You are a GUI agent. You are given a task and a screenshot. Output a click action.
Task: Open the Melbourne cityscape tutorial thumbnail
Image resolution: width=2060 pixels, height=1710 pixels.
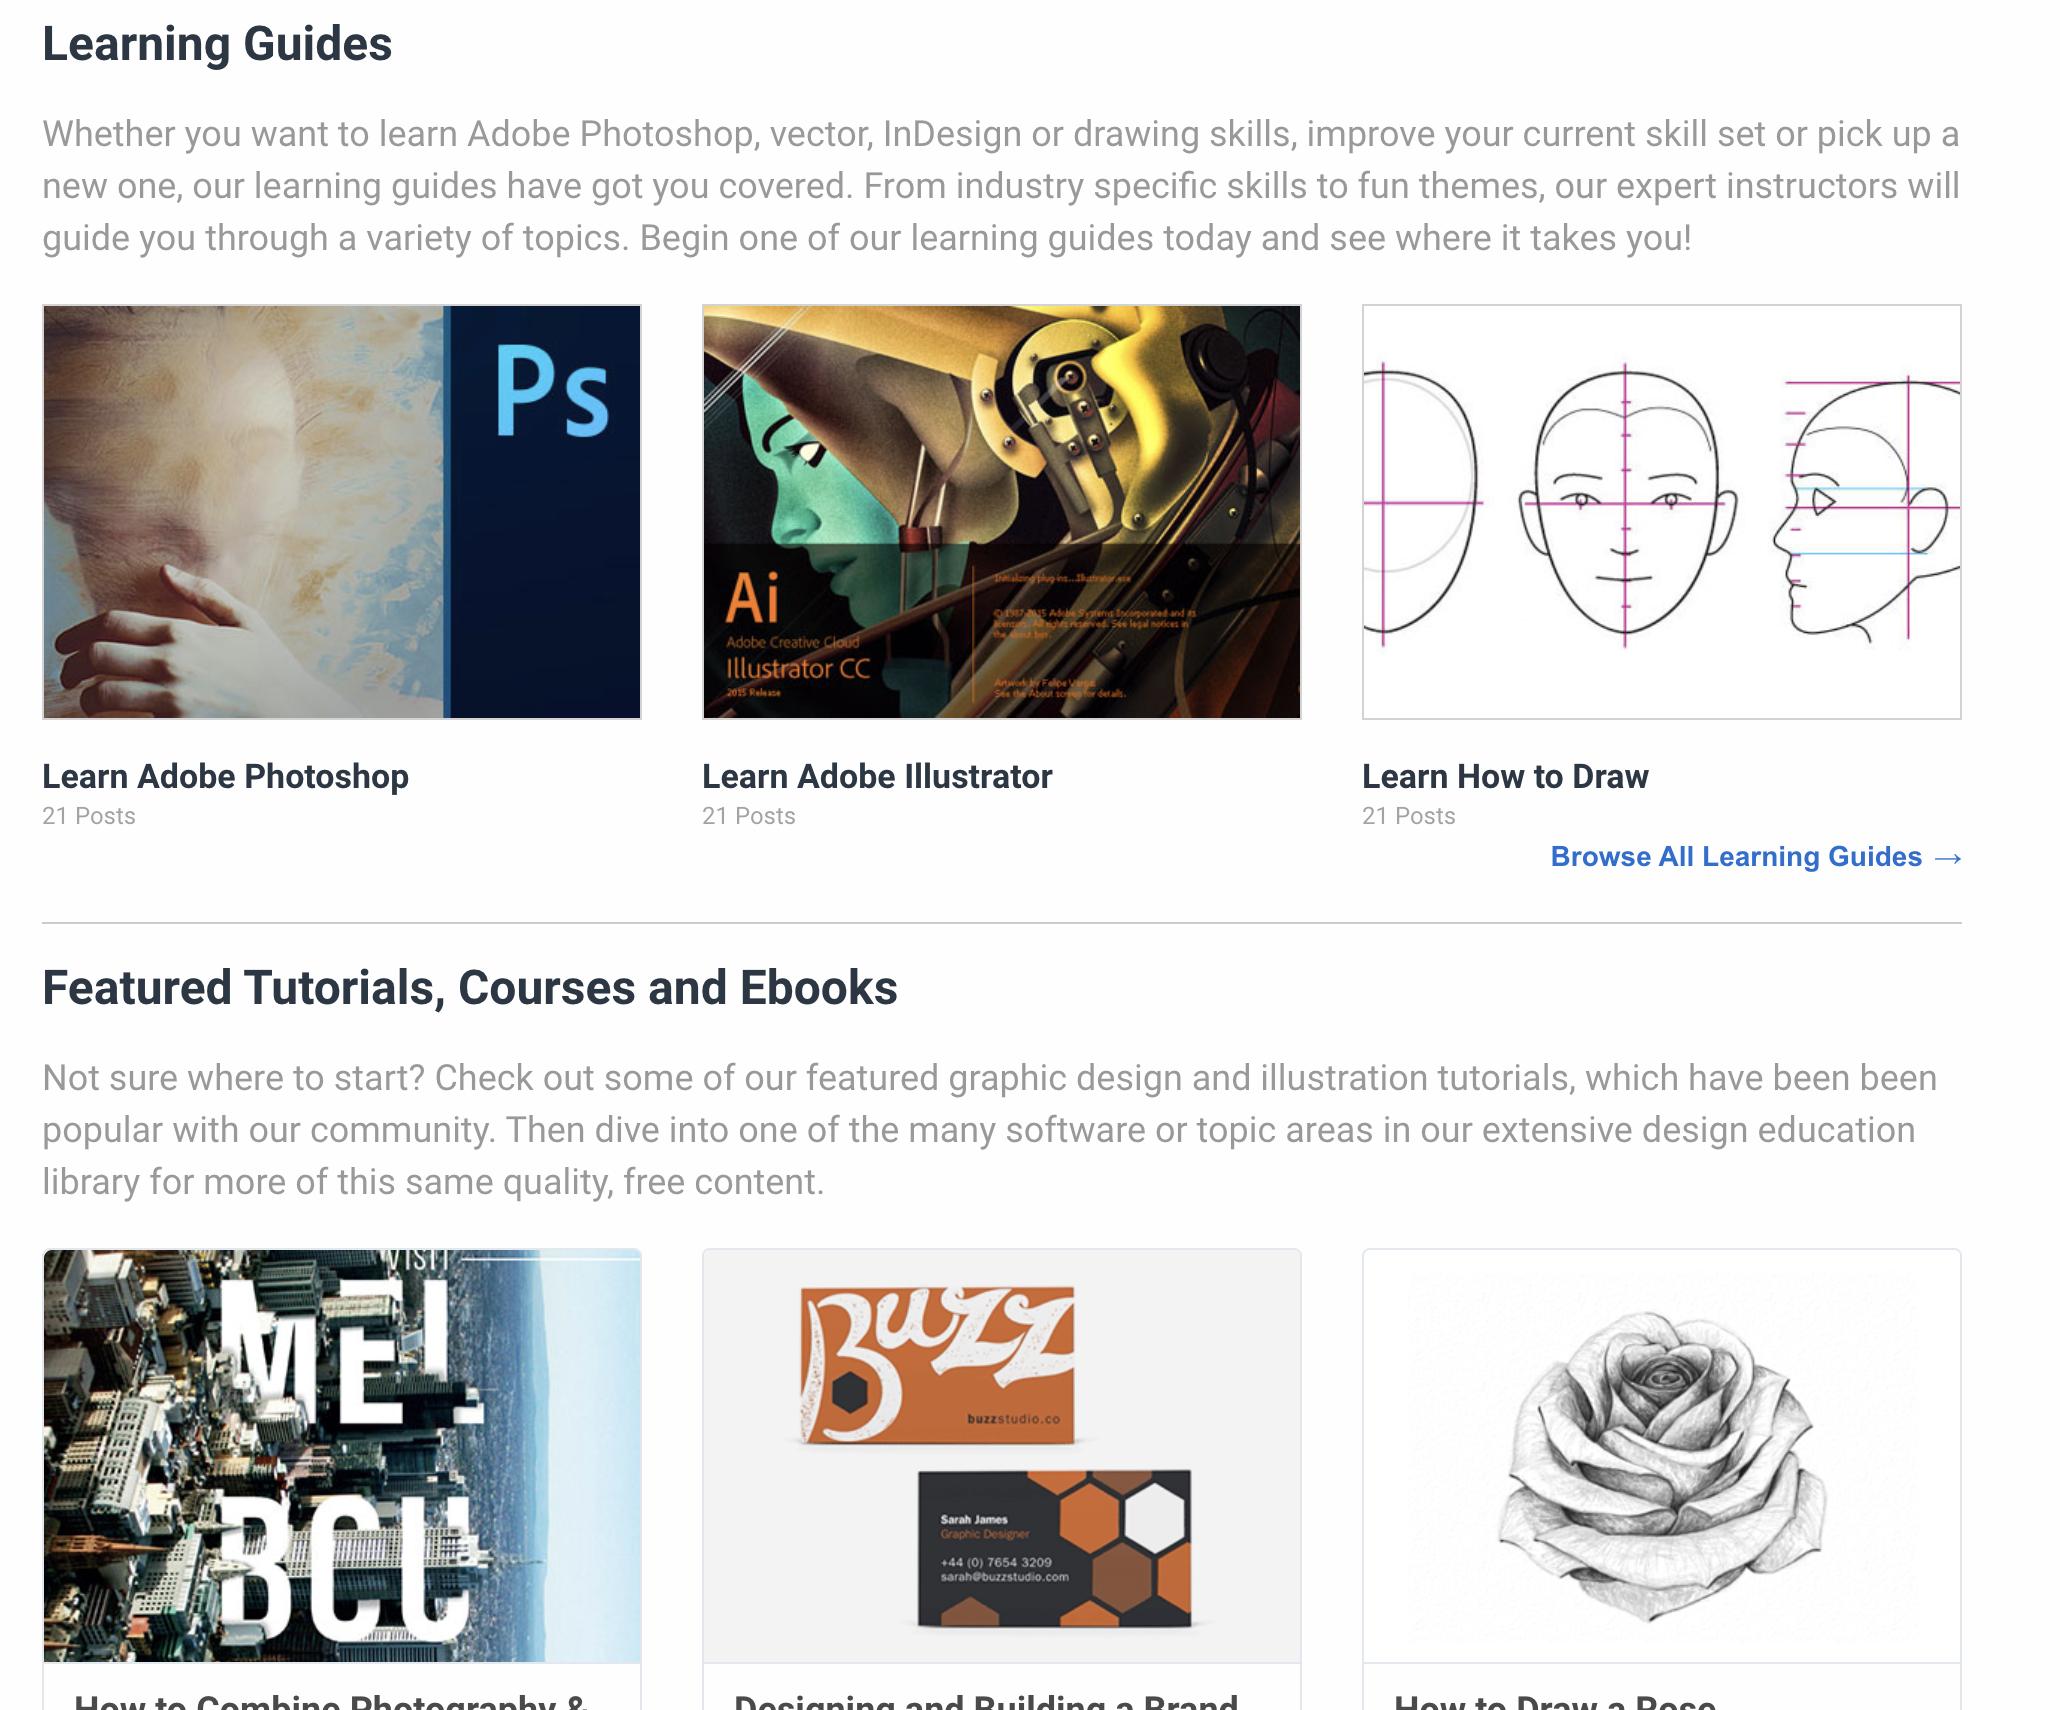pos(342,1456)
